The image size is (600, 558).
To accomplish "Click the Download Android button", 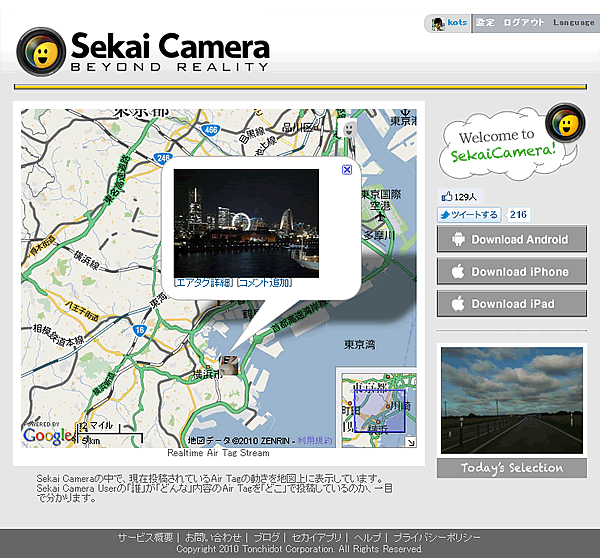I will (x=512, y=239).
